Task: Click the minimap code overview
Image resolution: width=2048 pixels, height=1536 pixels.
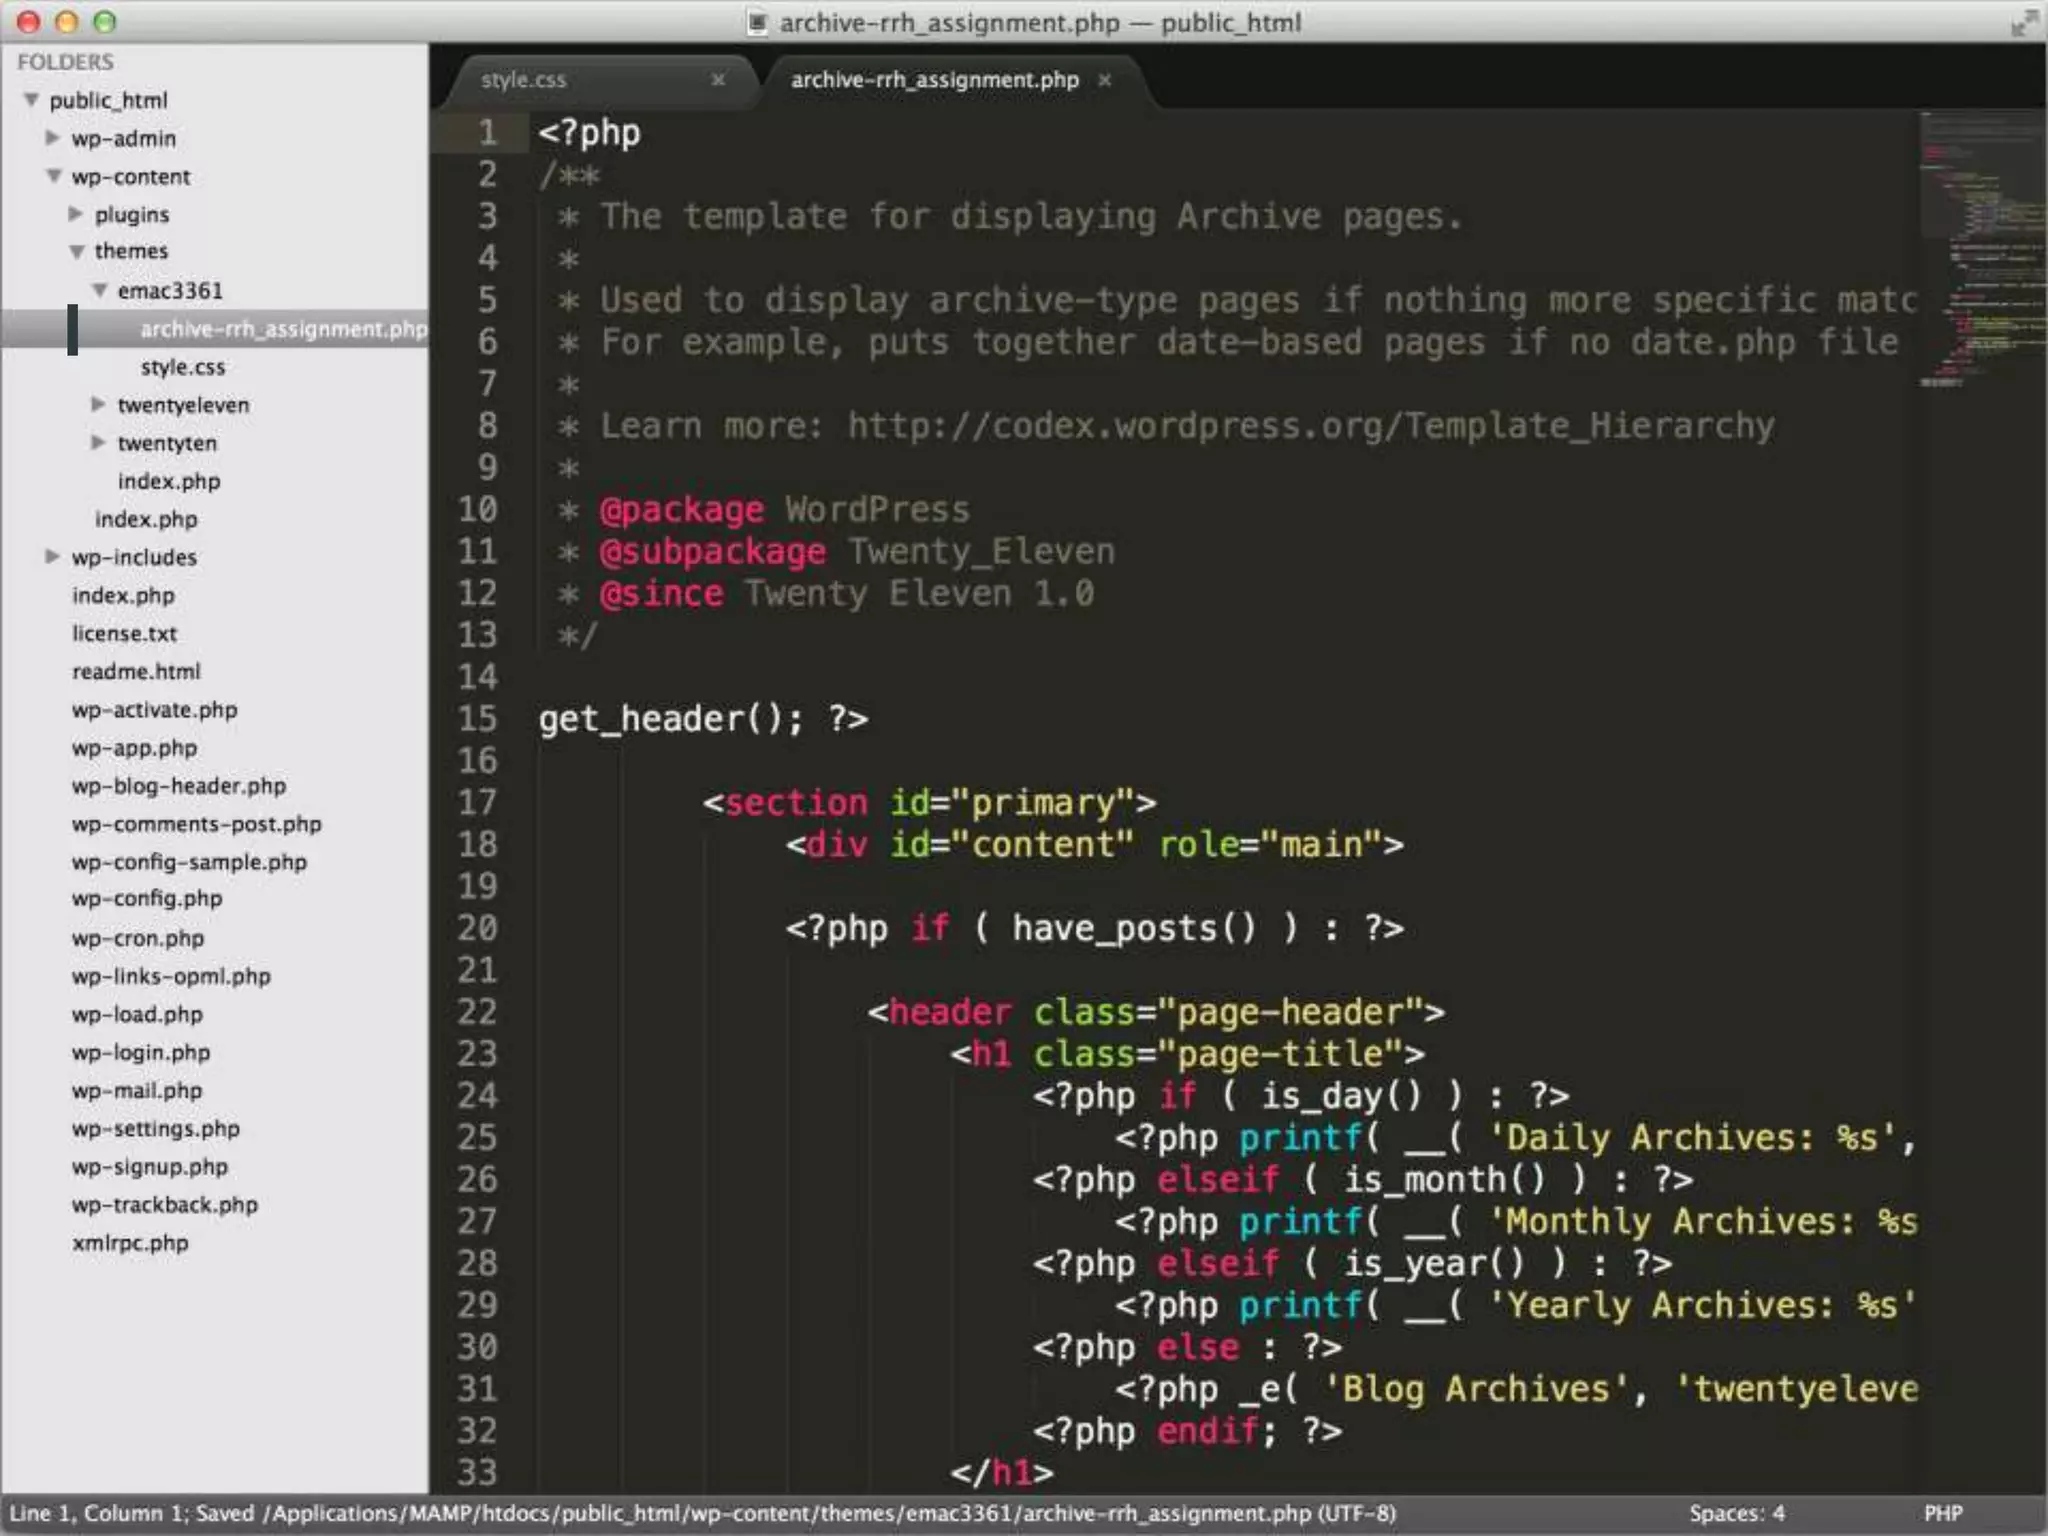Action: tap(1980, 250)
